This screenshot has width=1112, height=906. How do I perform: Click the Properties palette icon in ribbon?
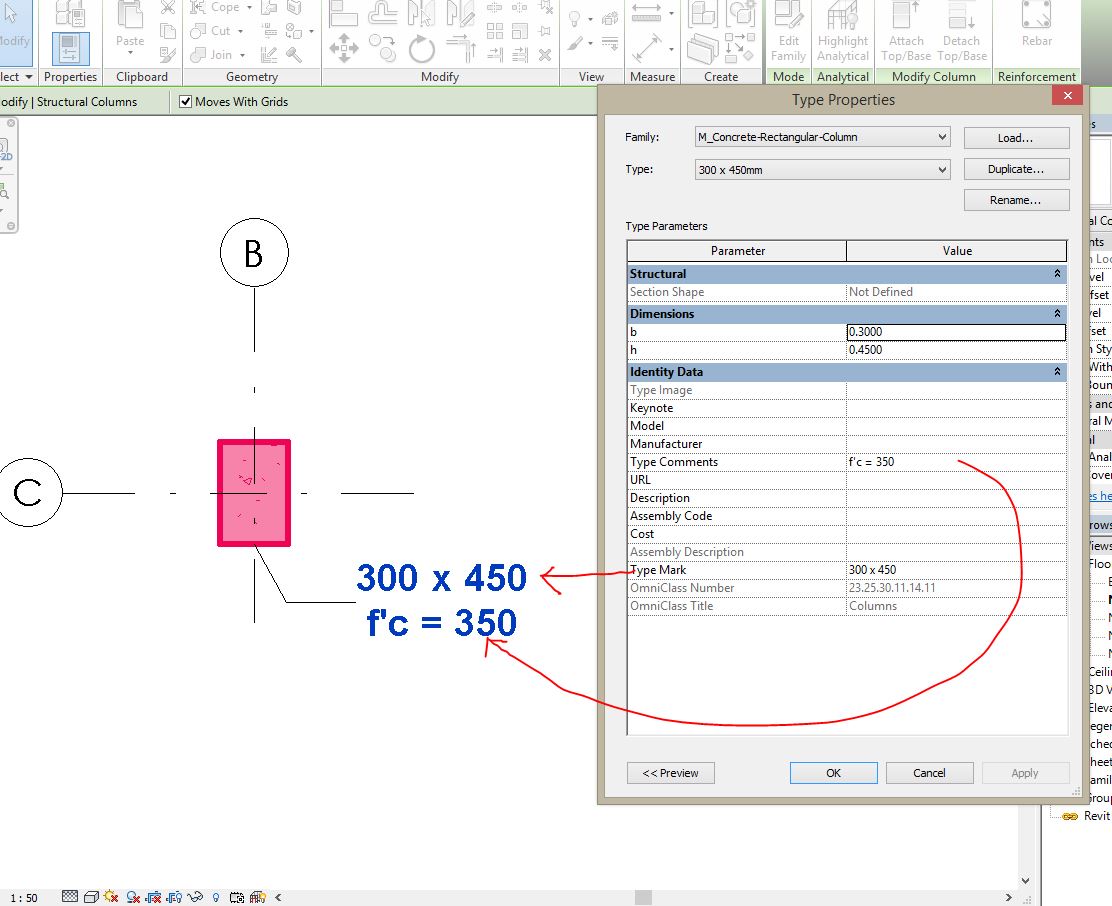click(70, 48)
